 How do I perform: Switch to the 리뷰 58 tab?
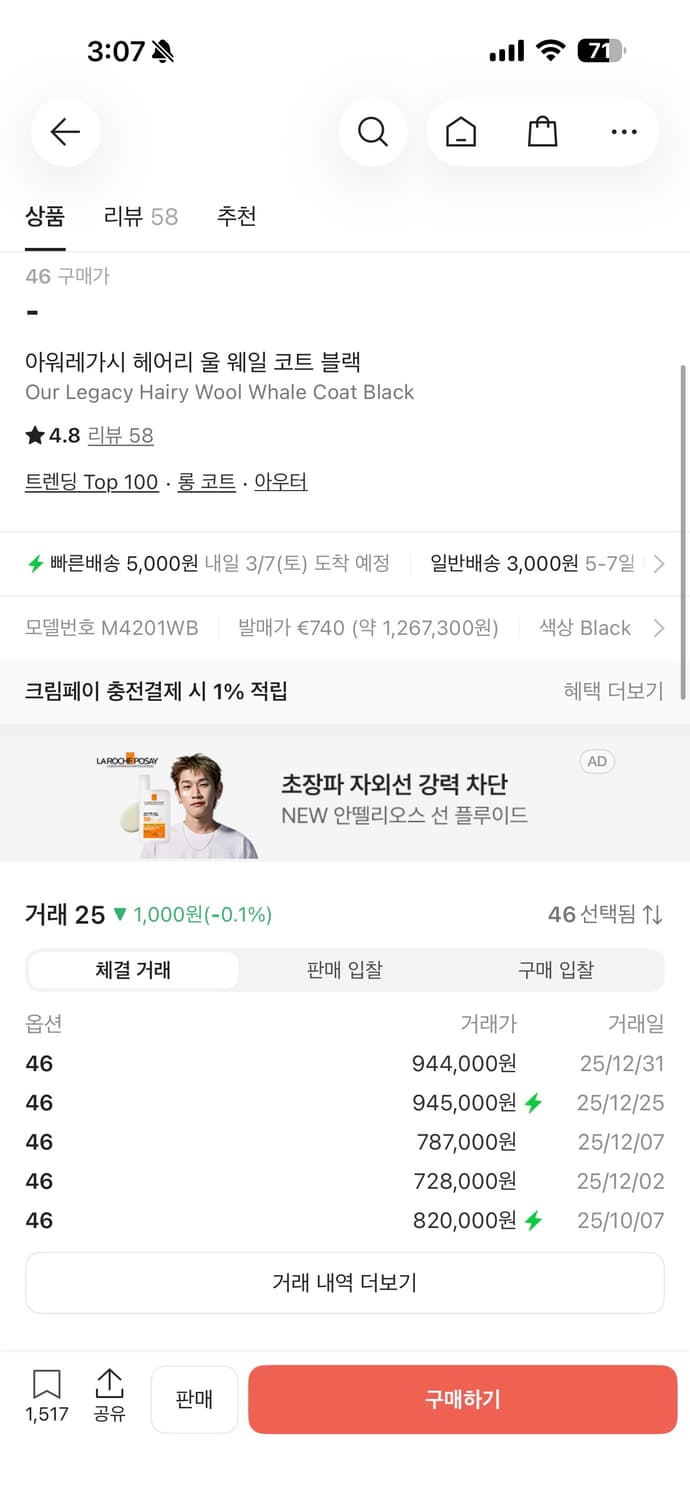pyautogui.click(x=140, y=217)
